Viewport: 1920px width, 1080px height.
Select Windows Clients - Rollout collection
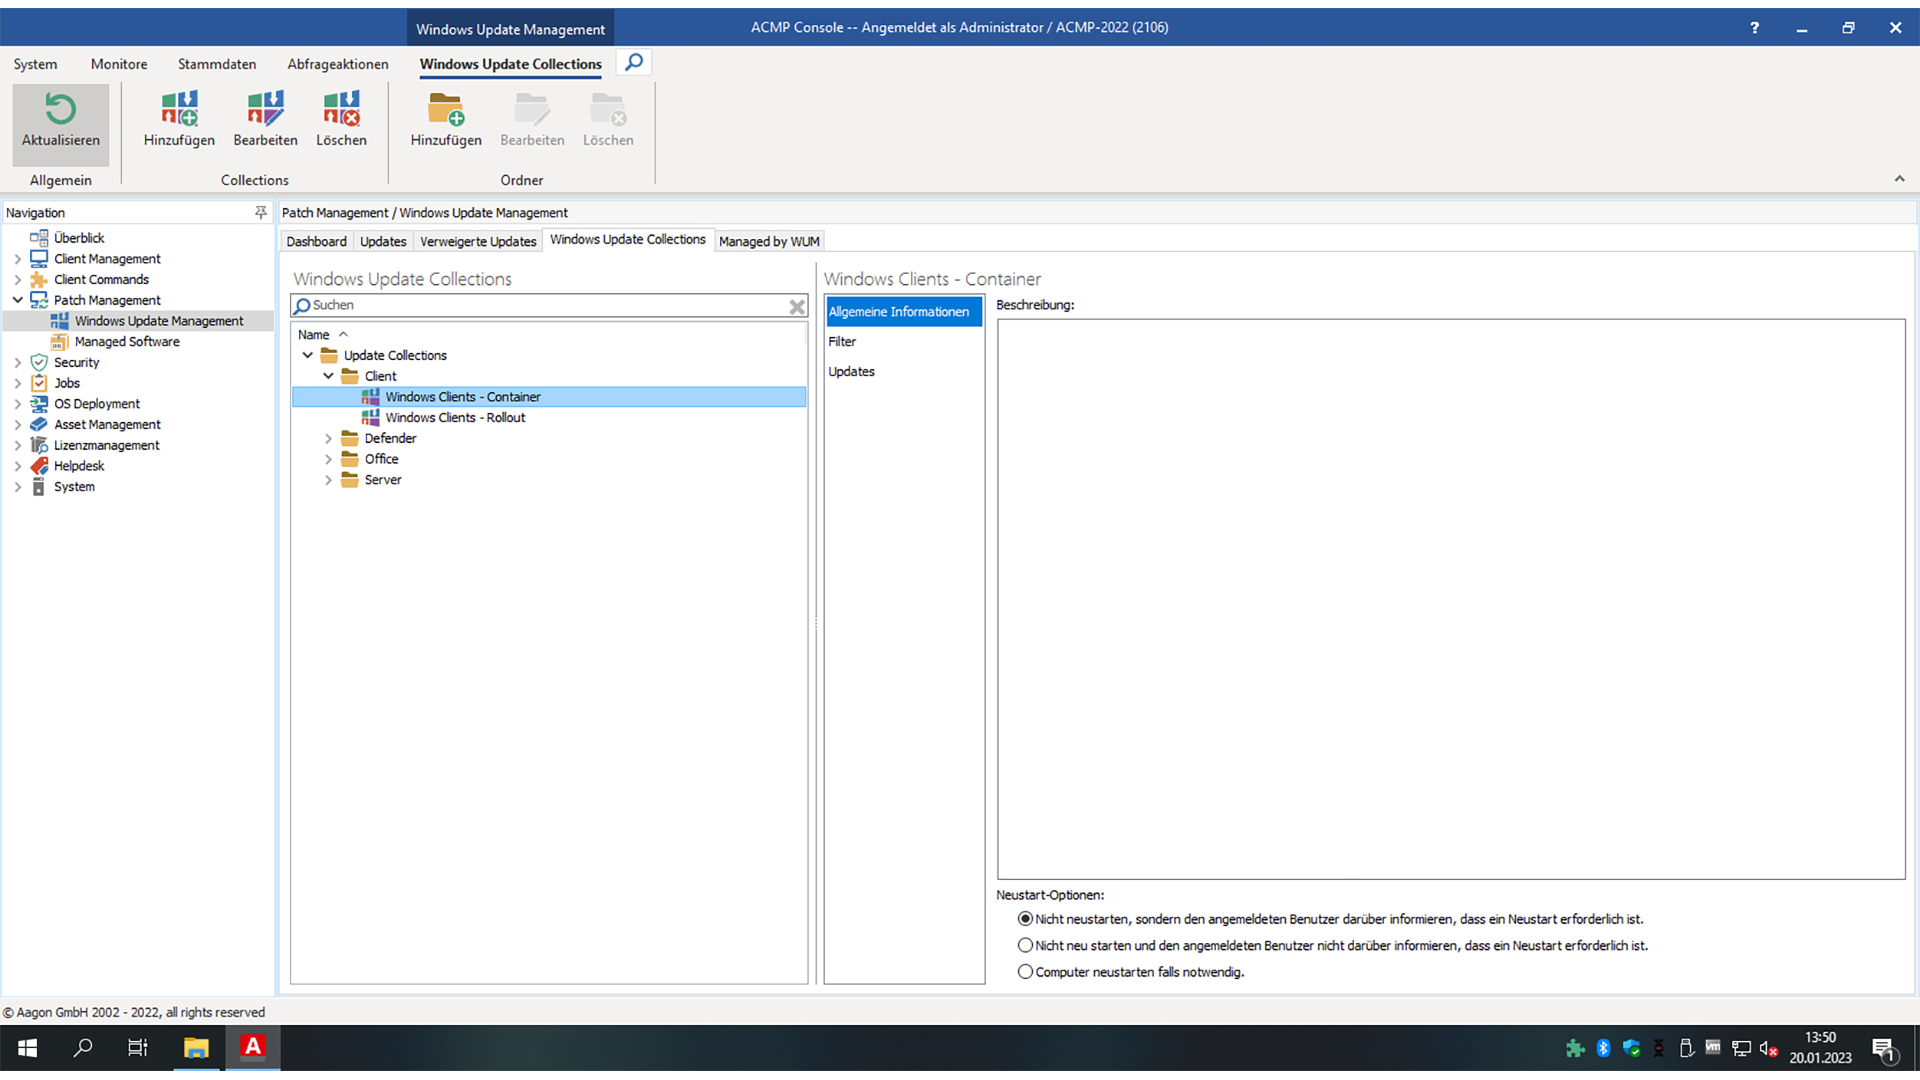pos(455,418)
